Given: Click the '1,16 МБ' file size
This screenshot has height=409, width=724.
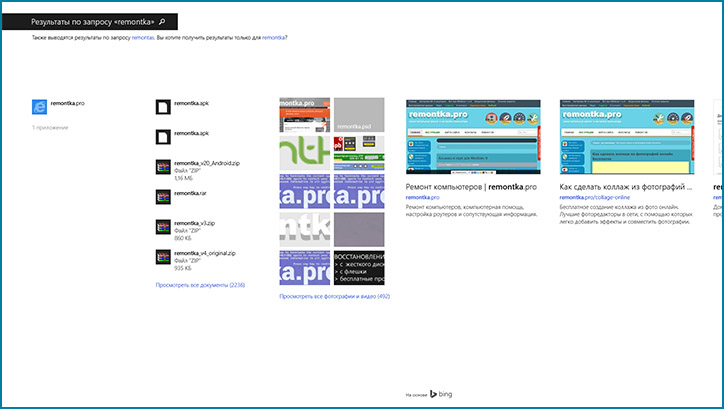Looking at the screenshot, I should (183, 178).
